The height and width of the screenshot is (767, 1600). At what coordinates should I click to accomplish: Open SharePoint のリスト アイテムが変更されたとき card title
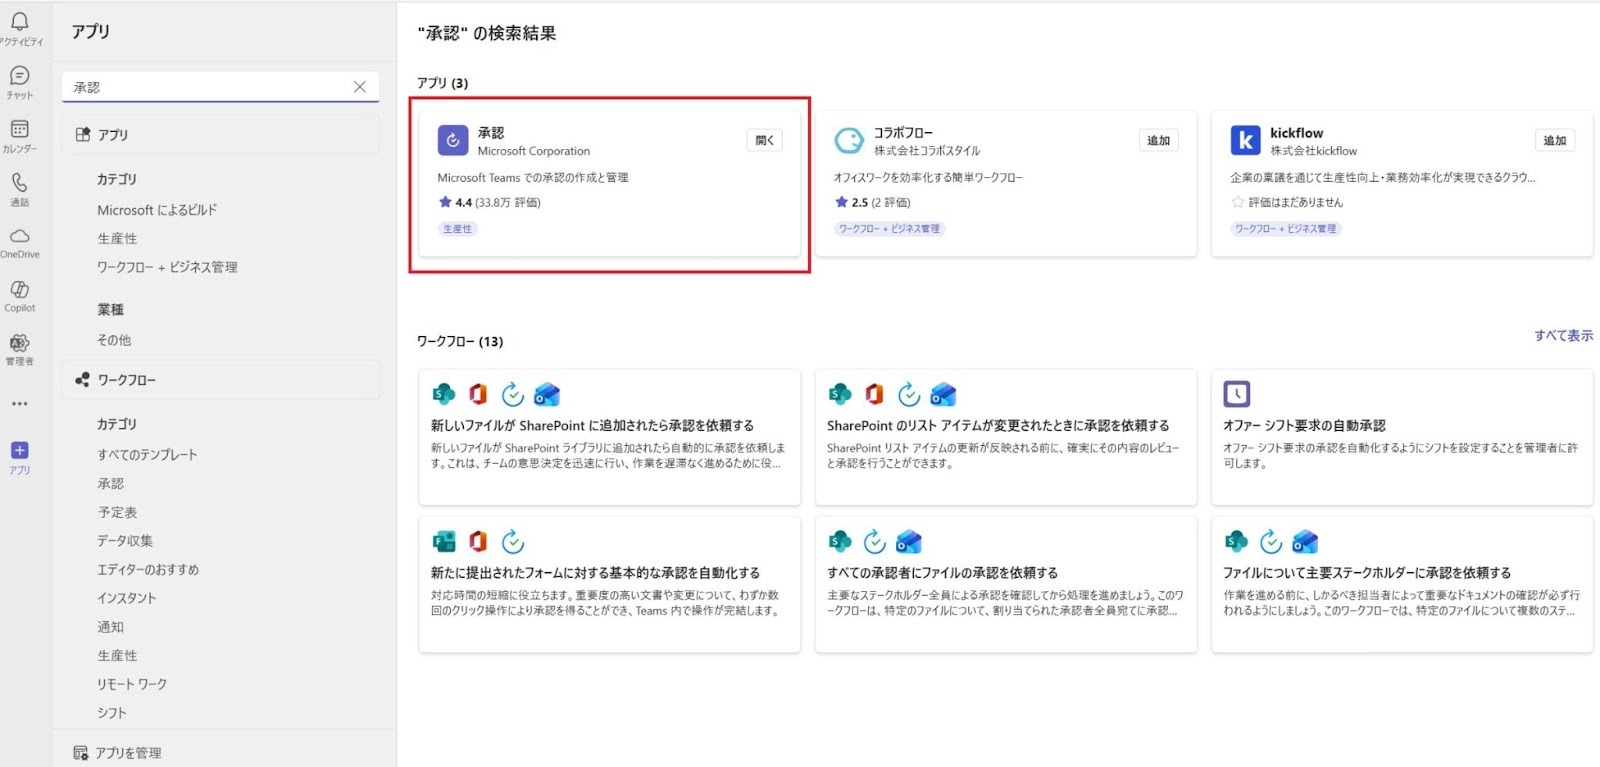point(998,426)
